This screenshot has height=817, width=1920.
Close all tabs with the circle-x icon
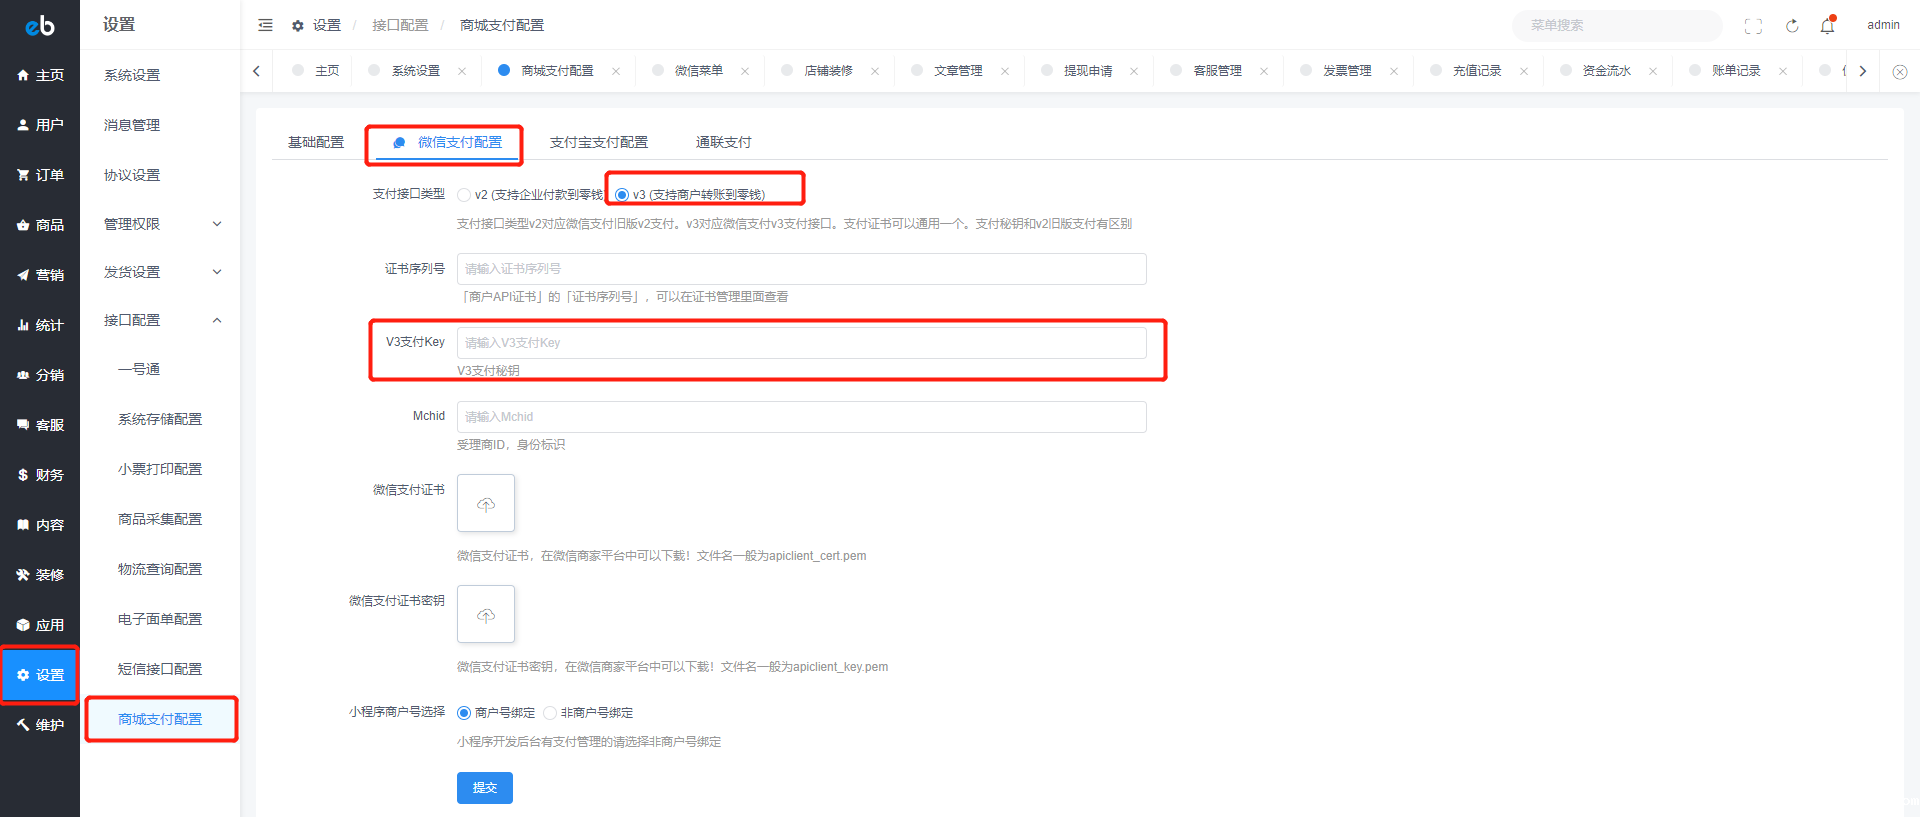(1899, 71)
